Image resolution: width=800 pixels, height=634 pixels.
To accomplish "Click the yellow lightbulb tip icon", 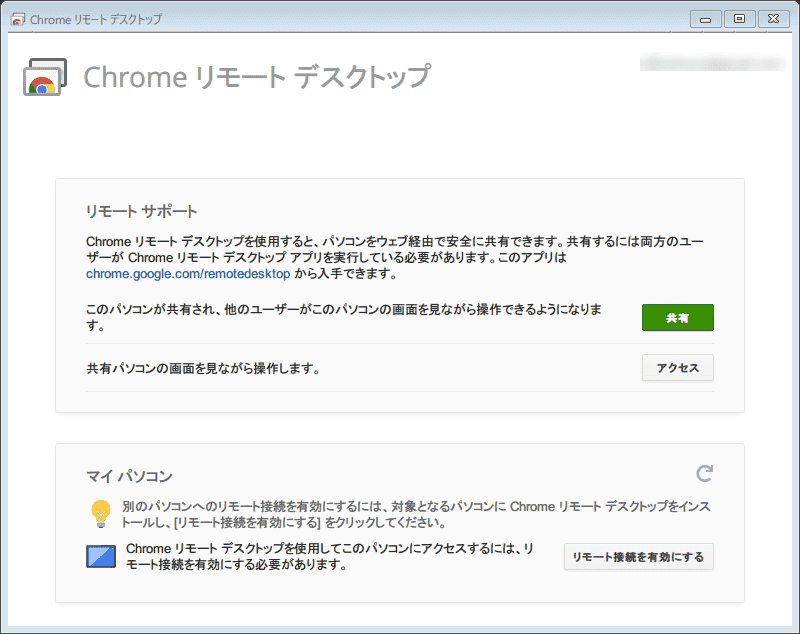I will coord(100,514).
